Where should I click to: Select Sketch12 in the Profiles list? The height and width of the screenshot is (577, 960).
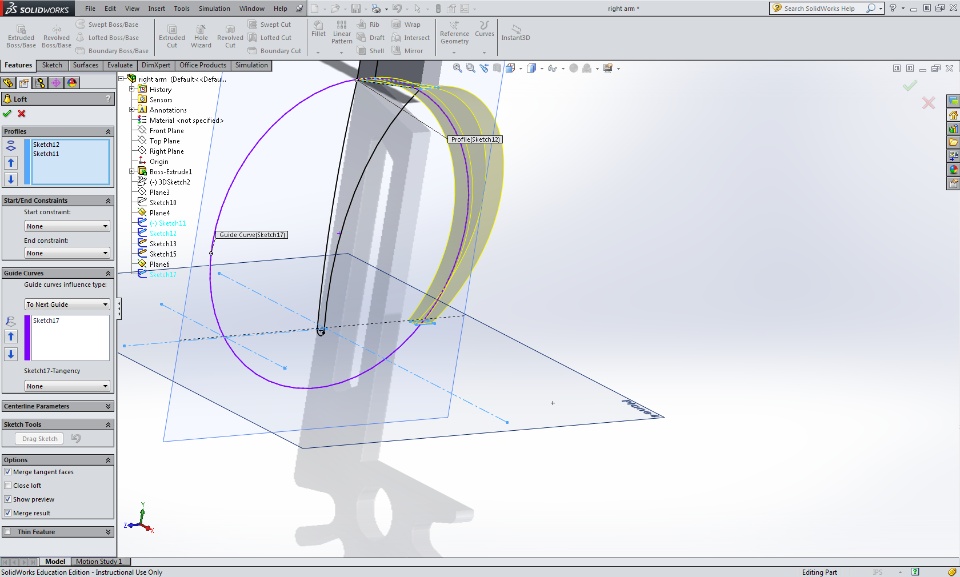pos(46,145)
